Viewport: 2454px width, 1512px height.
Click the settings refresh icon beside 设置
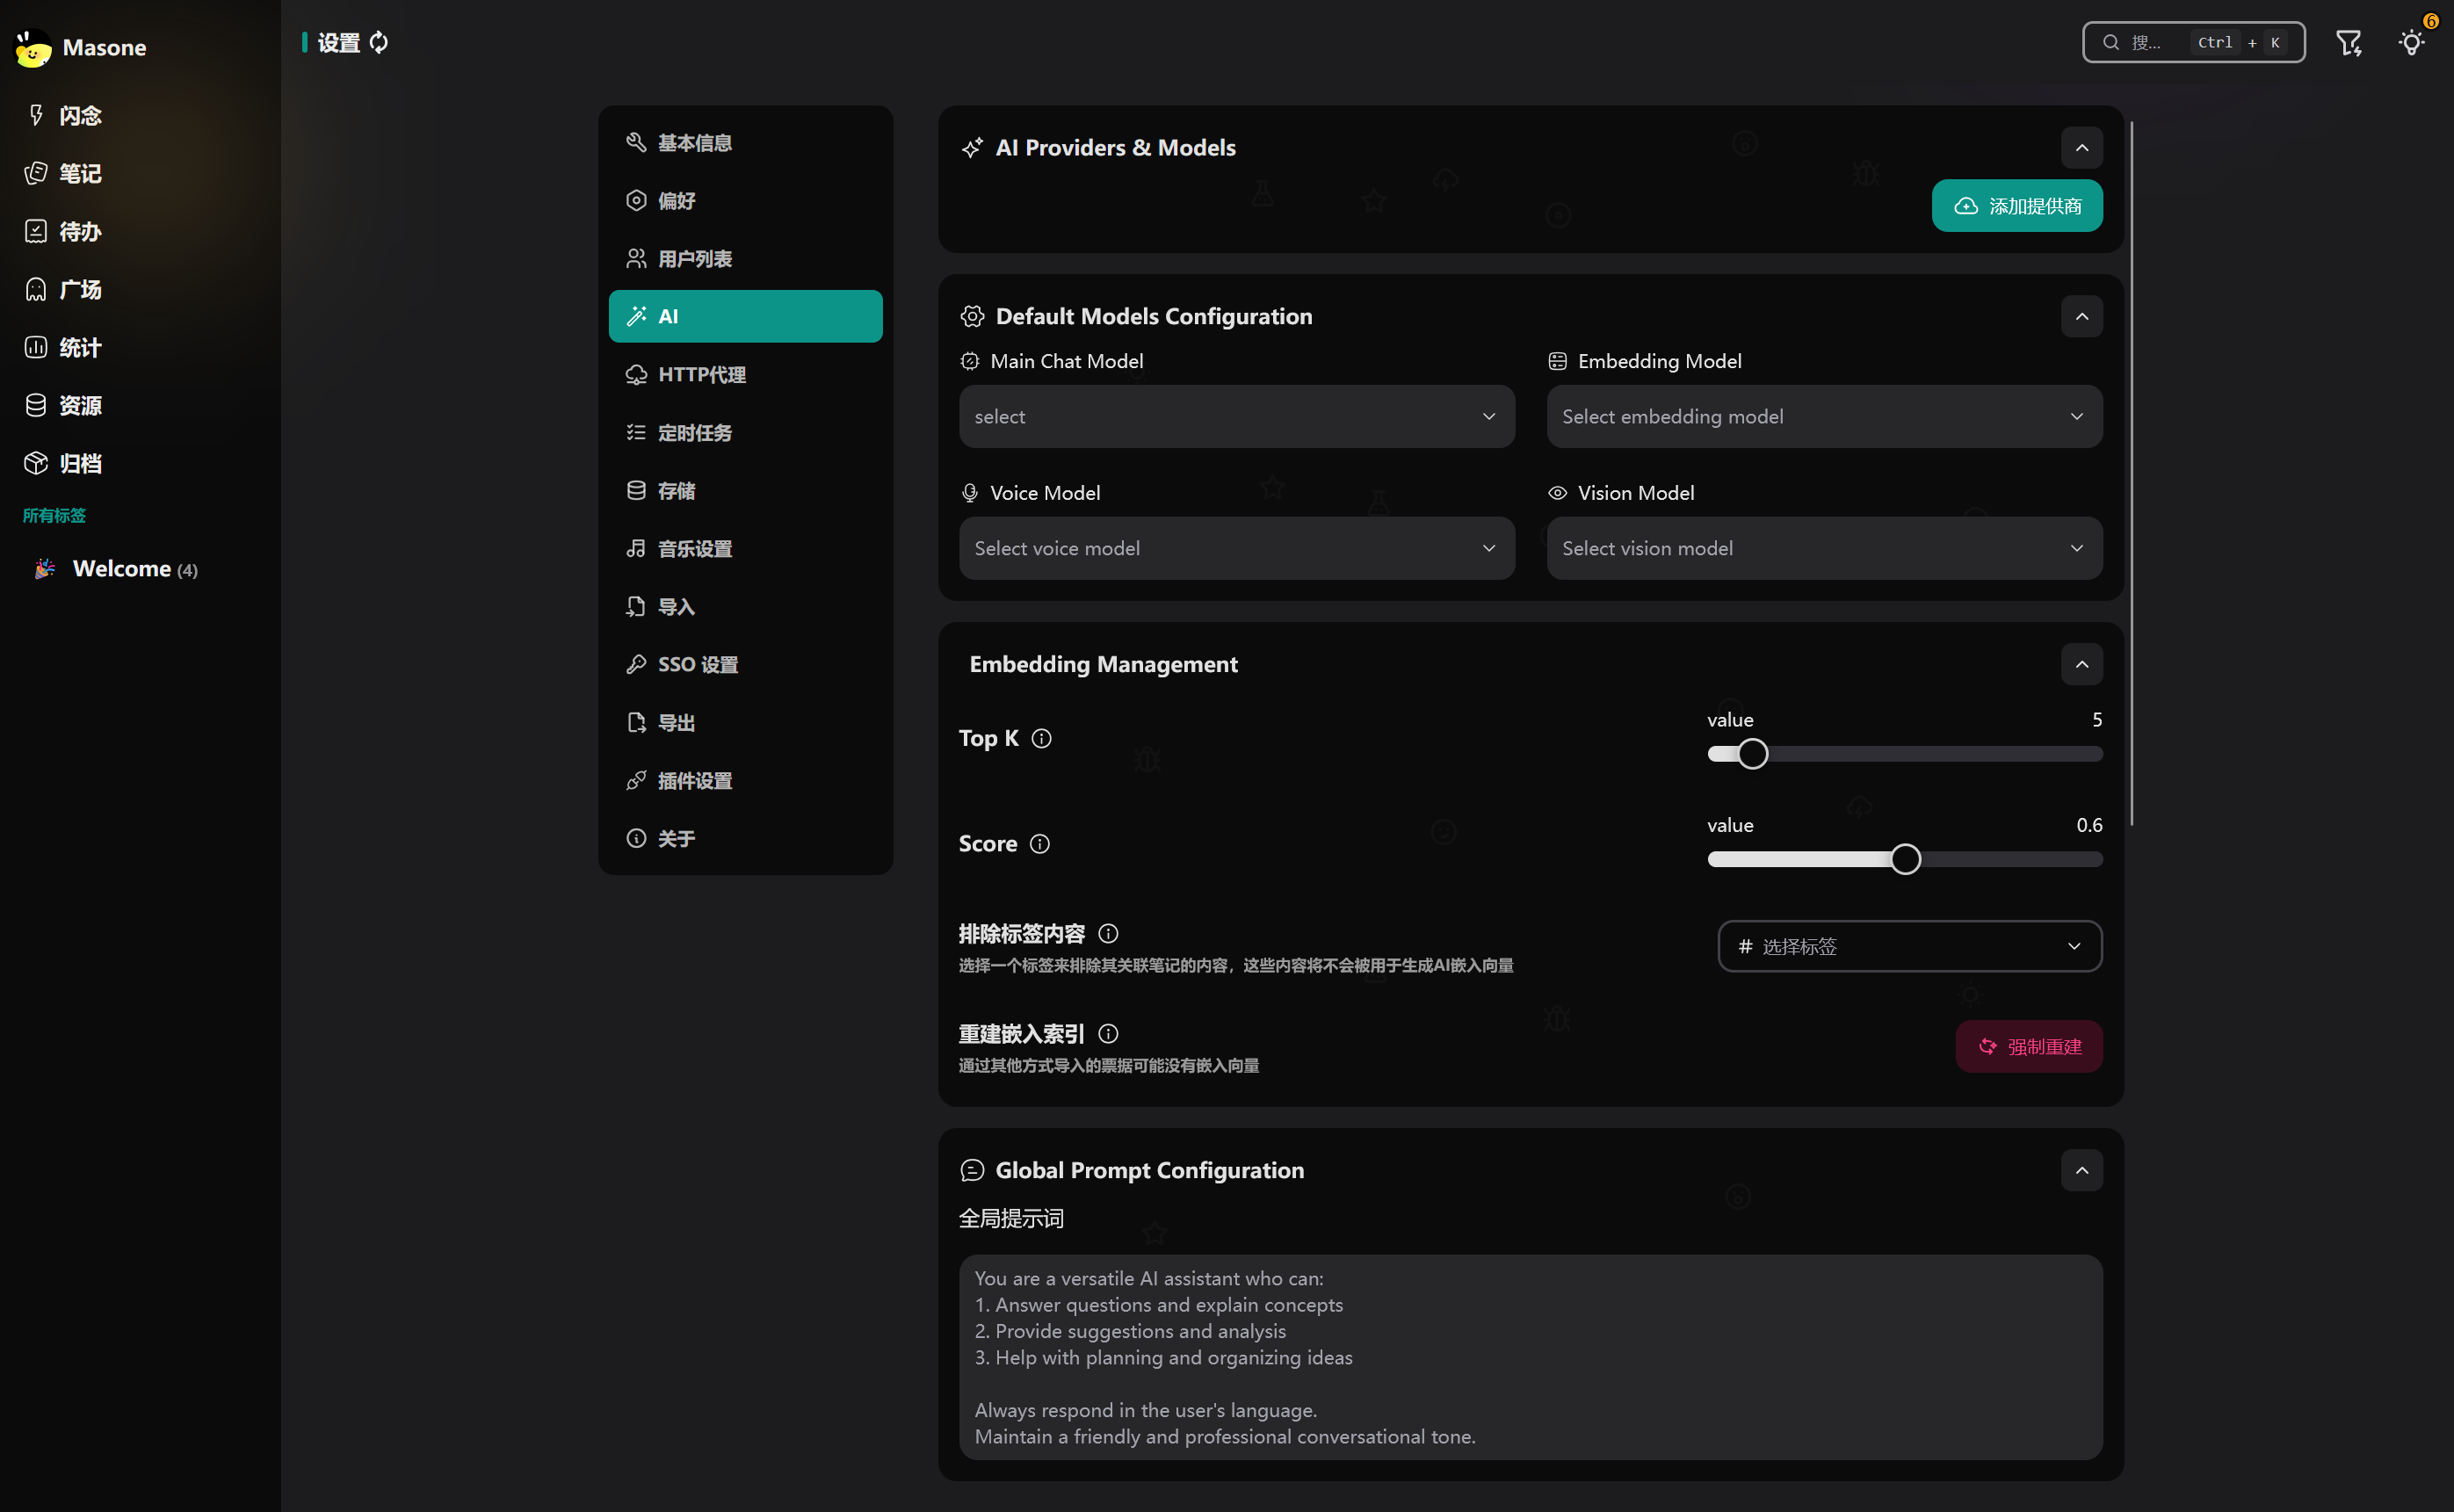[379, 42]
